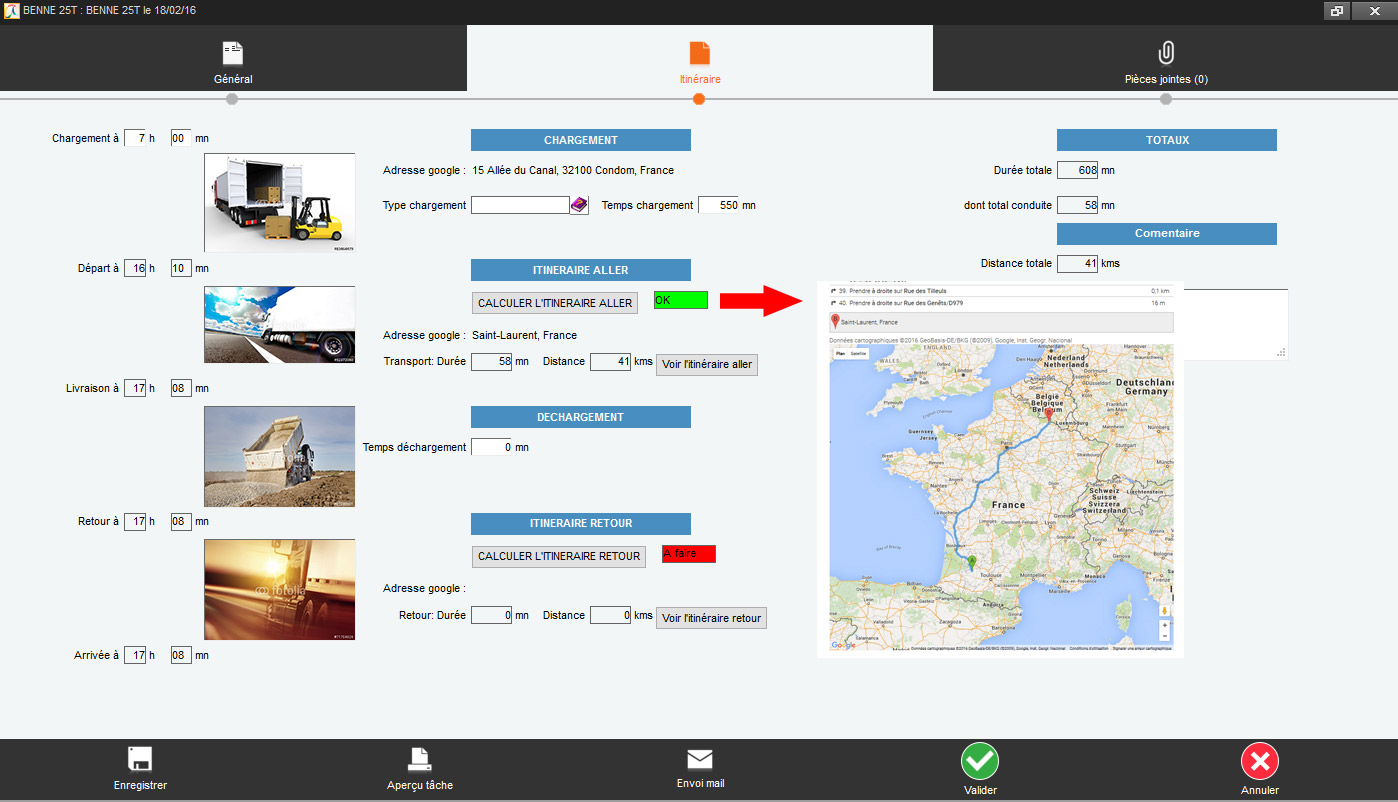Click the ITINERAIRE RETOUR section header
This screenshot has width=1398, height=802.
coord(581,523)
